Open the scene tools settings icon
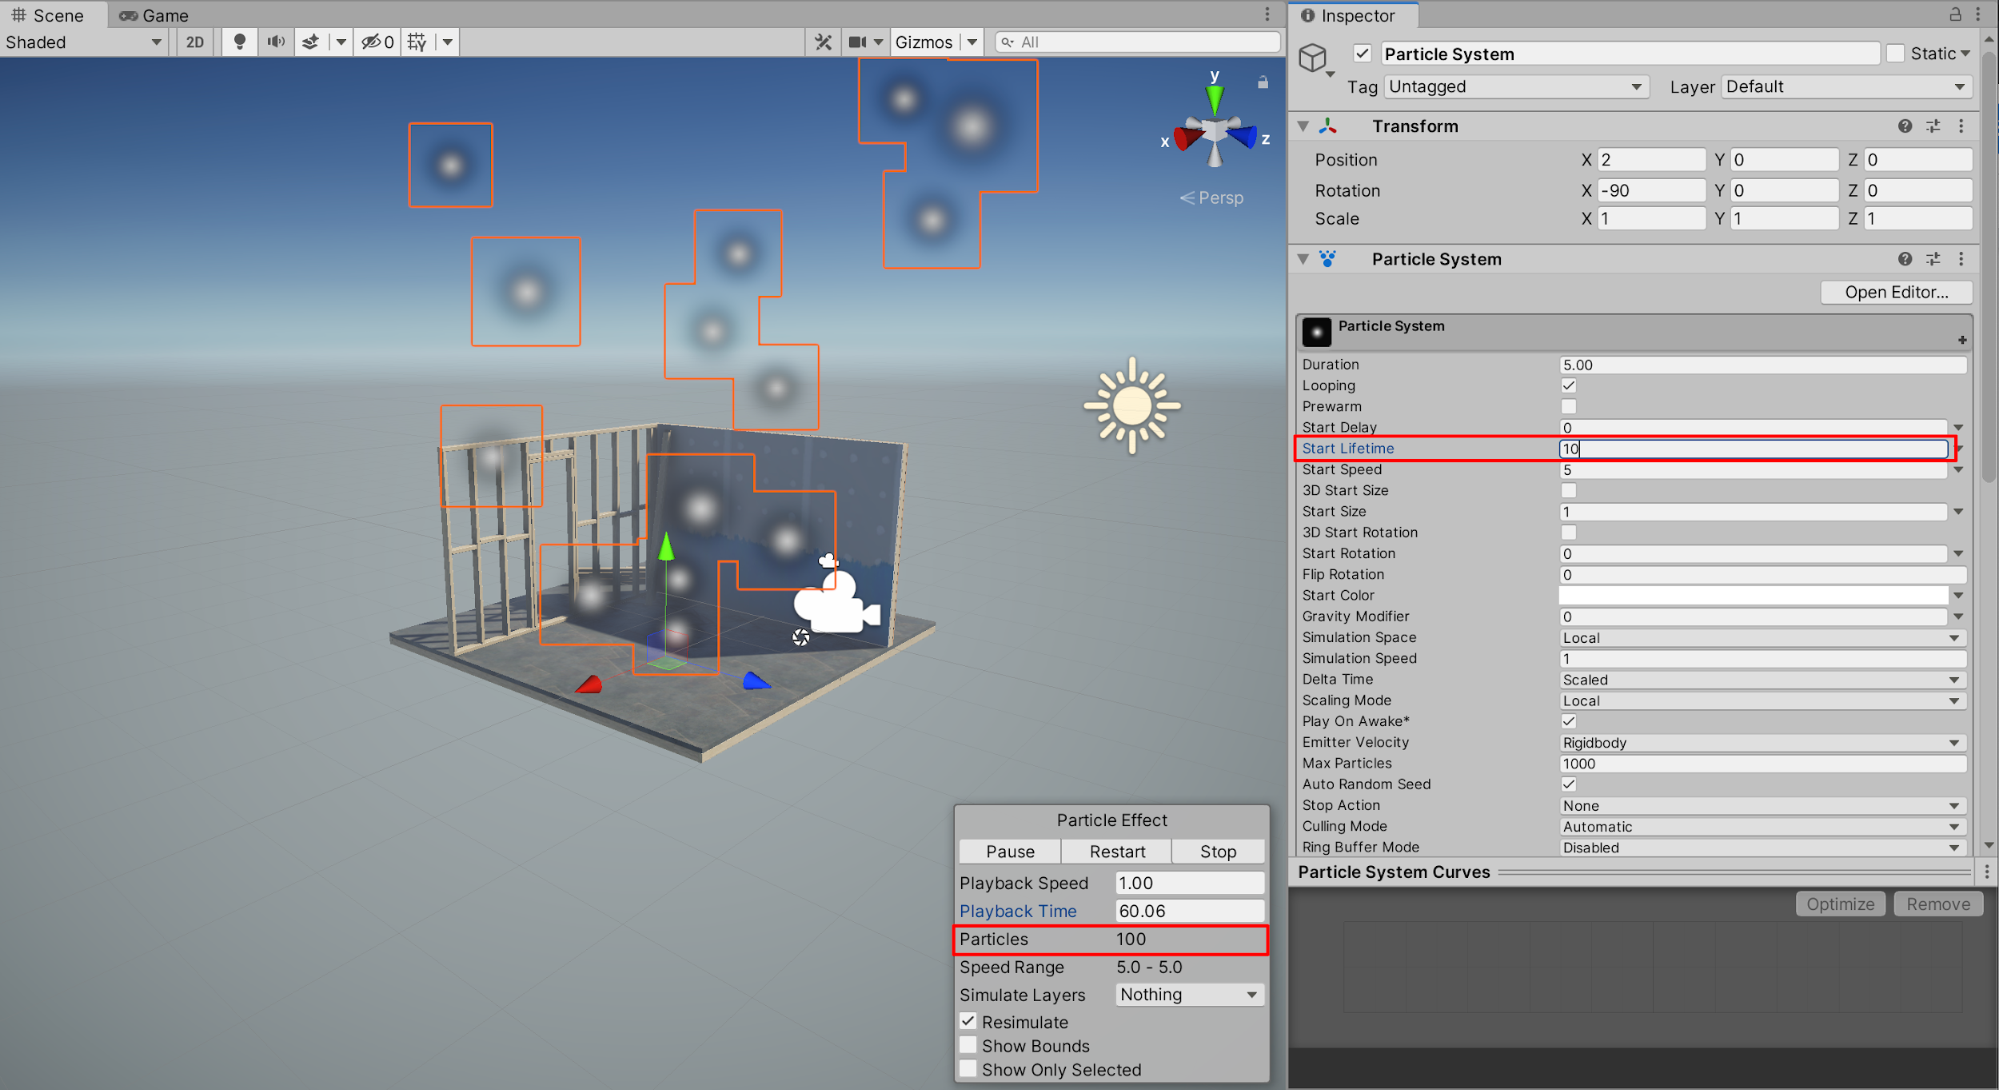The height and width of the screenshot is (1090, 1999). pyautogui.click(x=823, y=42)
